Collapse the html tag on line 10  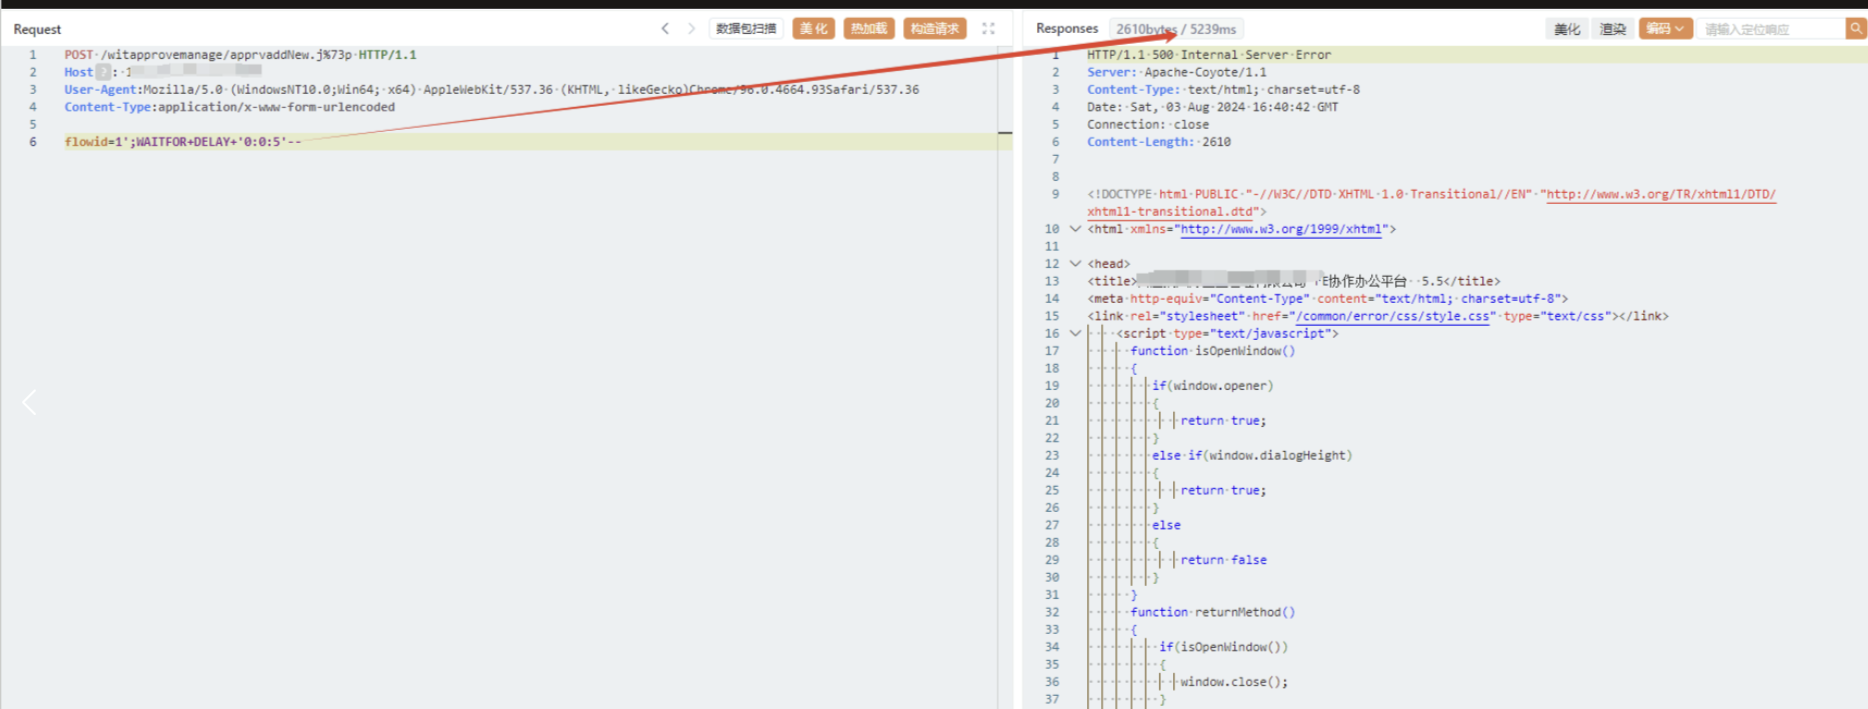pos(1075,229)
